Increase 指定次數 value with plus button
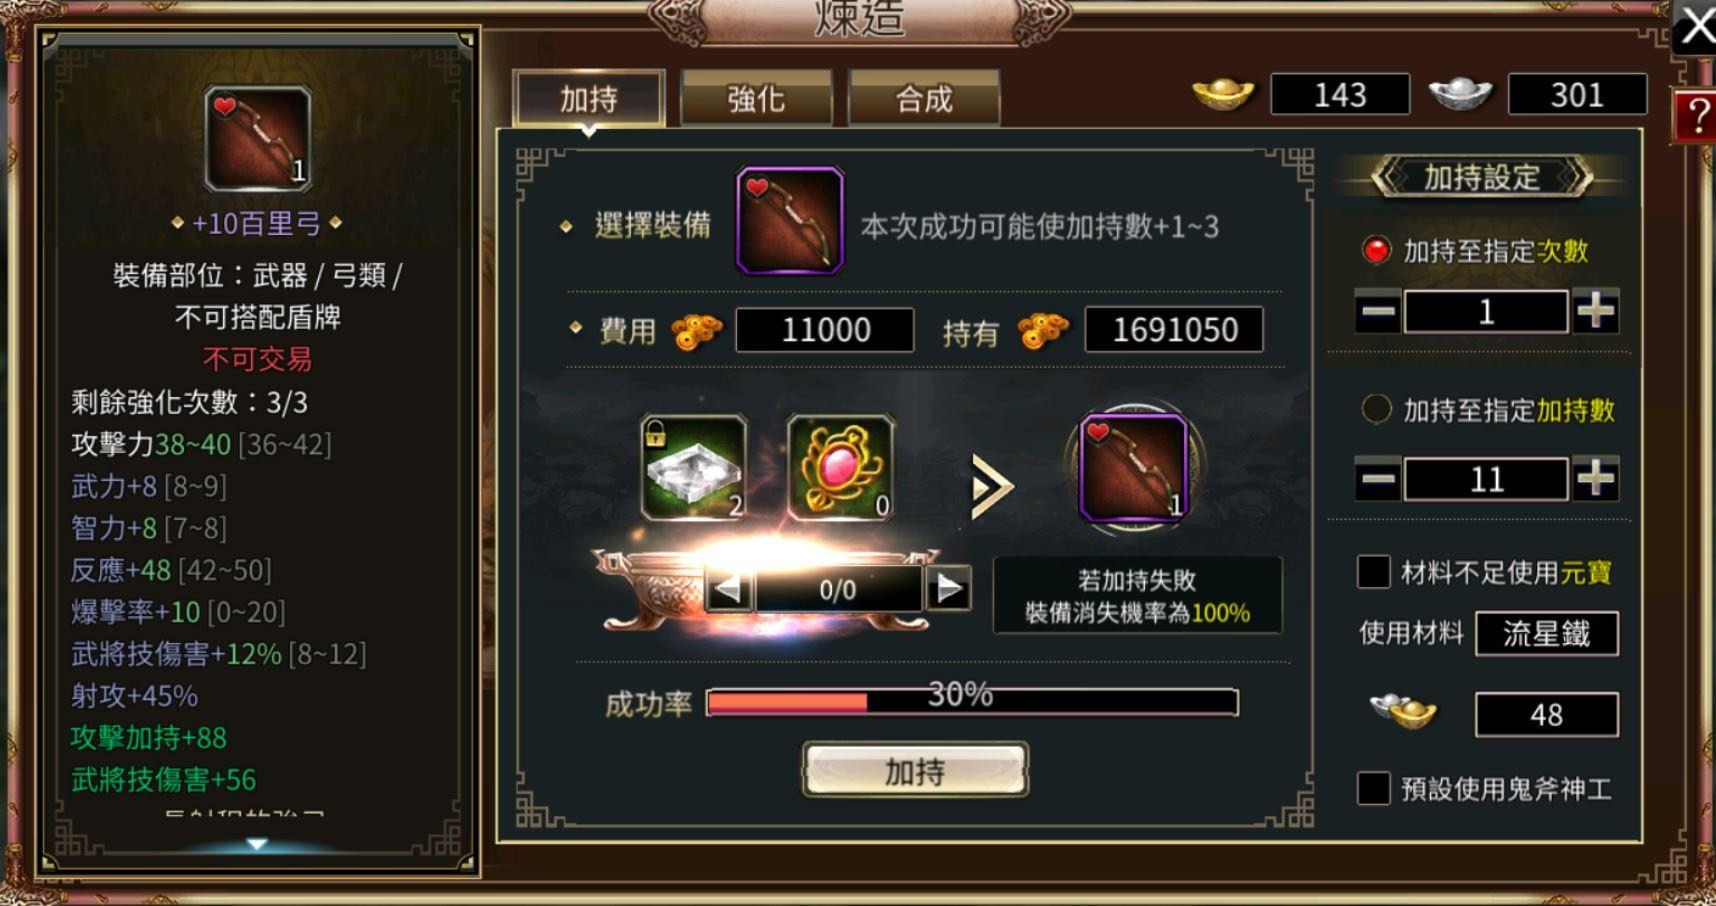This screenshot has width=1716, height=906. (1595, 312)
